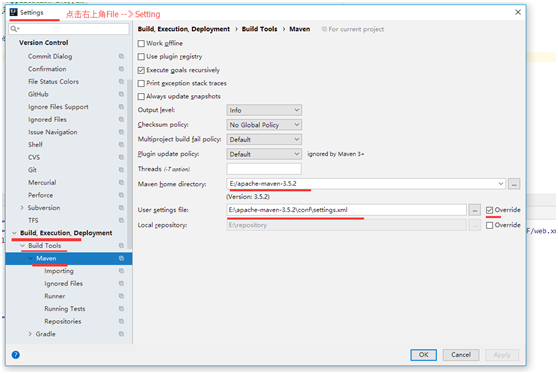Close the Settings dialog
This screenshot has height=374, width=558.
point(518,12)
